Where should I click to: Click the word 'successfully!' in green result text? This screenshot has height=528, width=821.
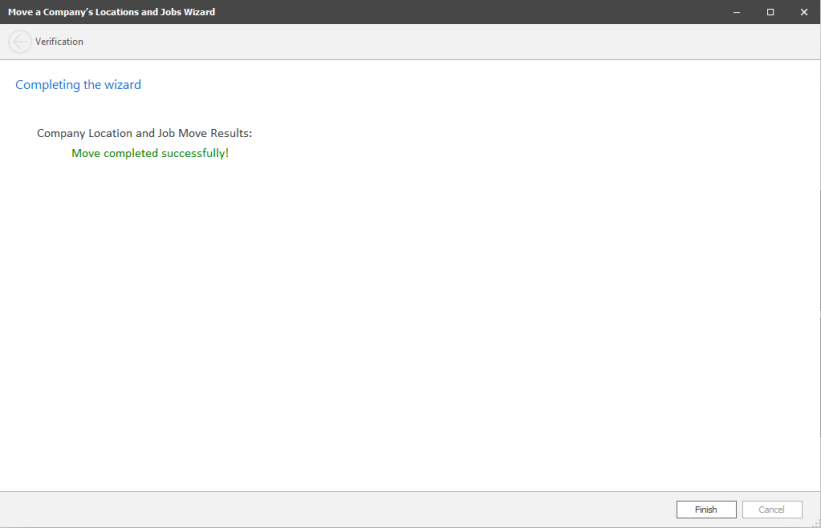196,153
